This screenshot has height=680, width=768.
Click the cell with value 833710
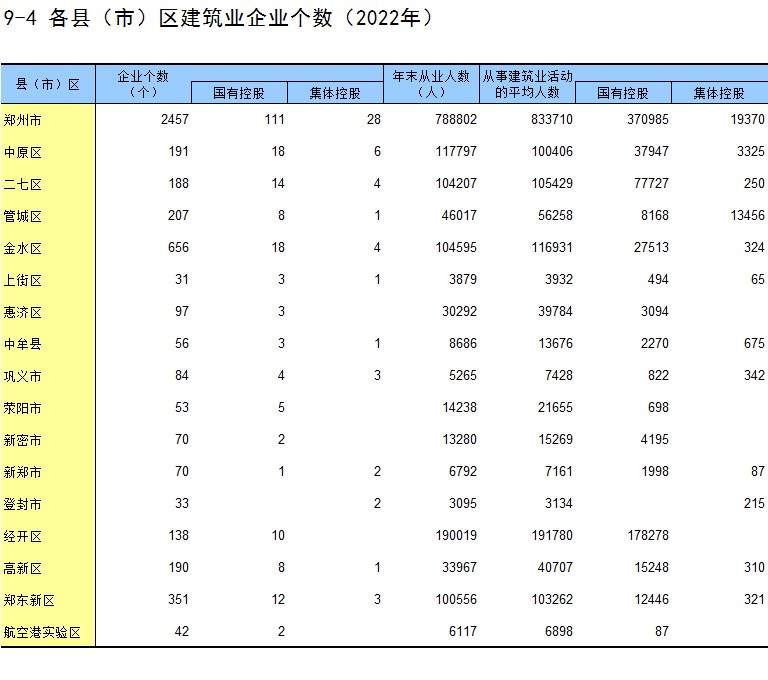point(551,119)
